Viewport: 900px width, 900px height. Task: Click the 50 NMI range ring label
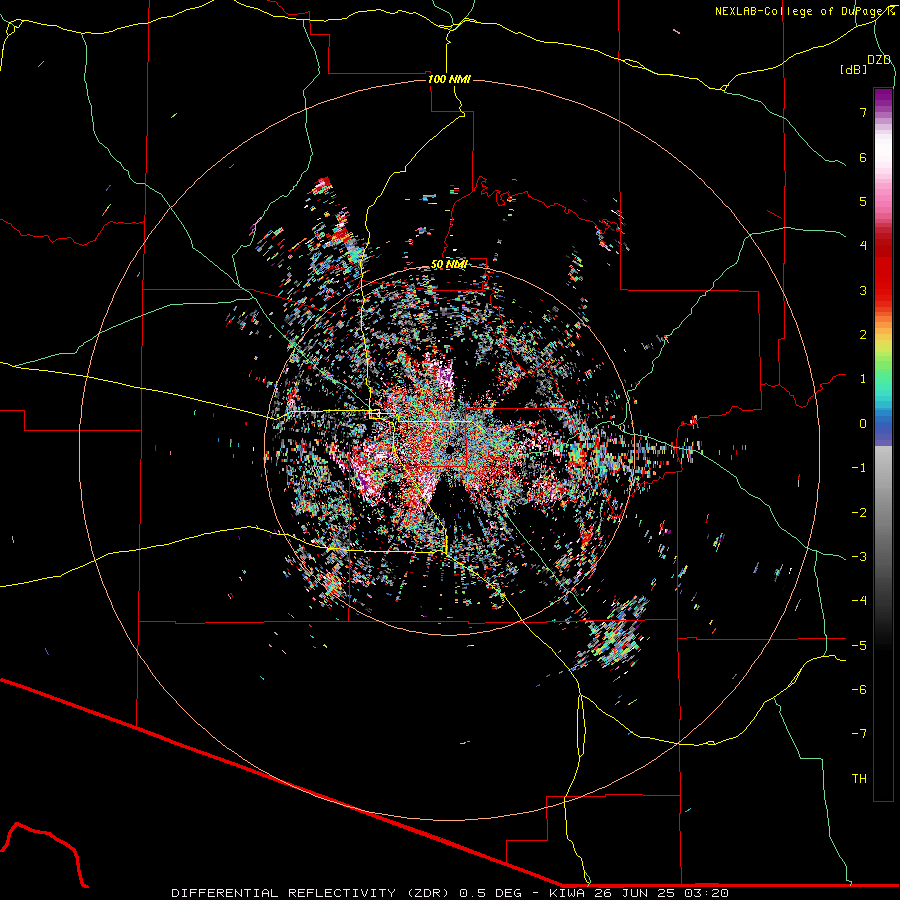pos(449,264)
